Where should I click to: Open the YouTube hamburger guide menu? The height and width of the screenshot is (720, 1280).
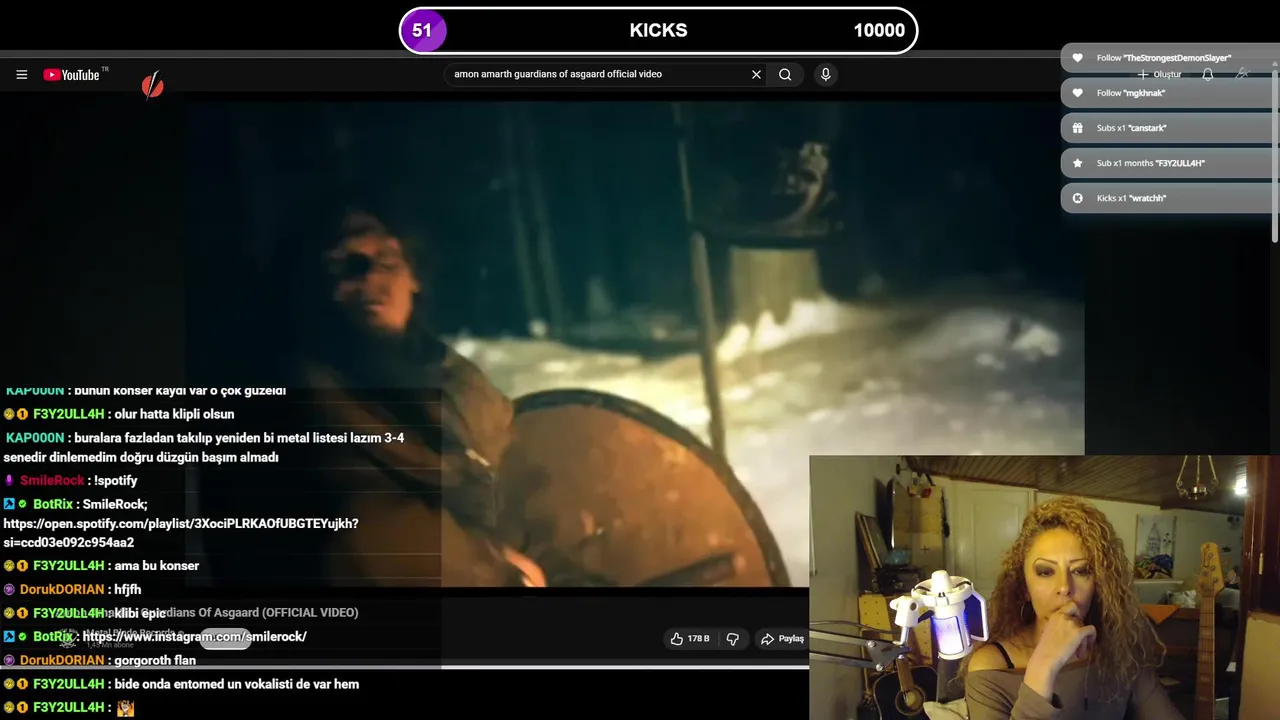pyautogui.click(x=21, y=75)
